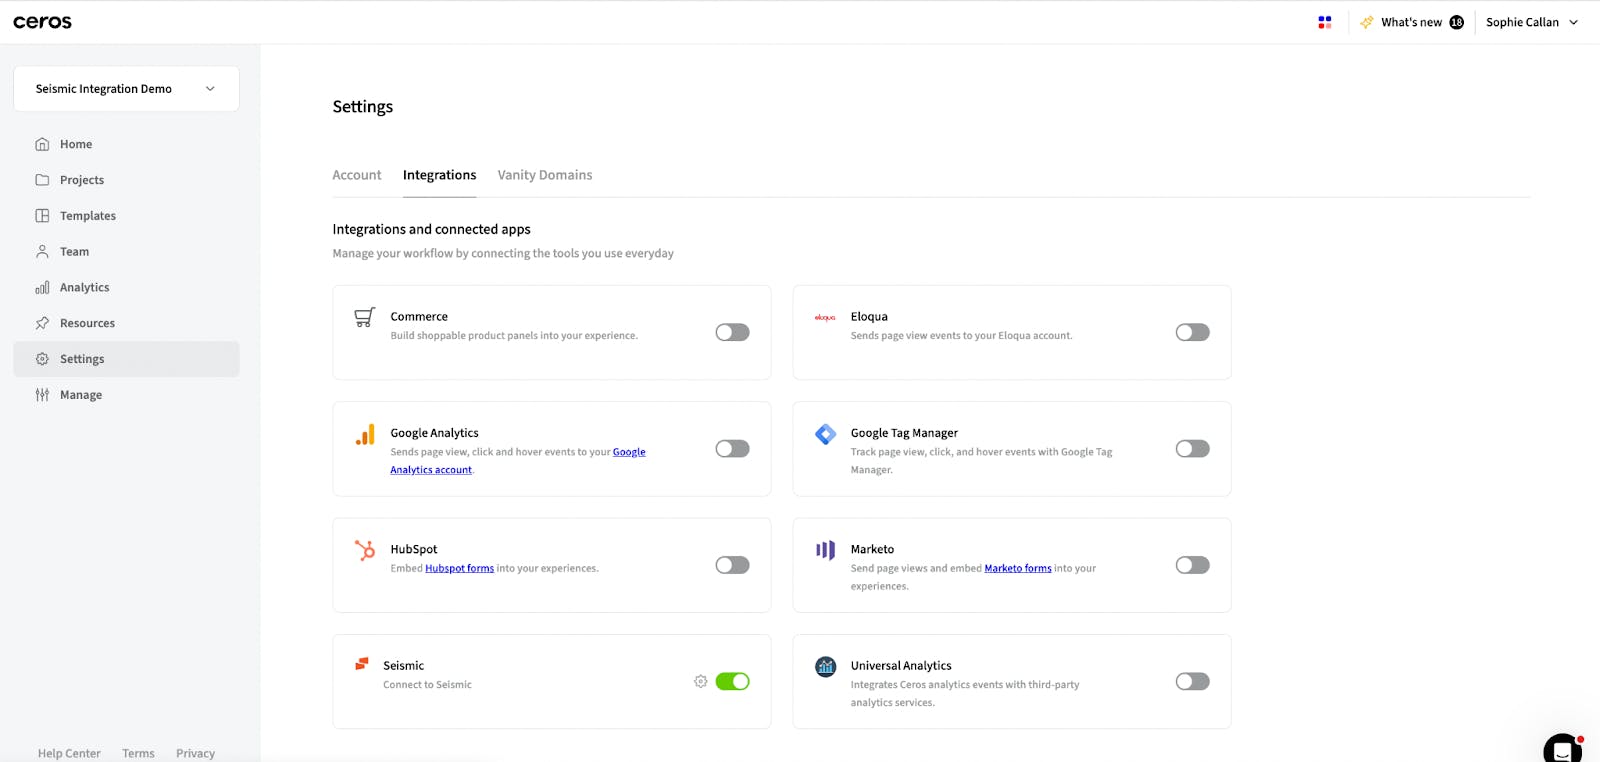Click the colorful apps grid icon
The height and width of the screenshot is (762, 1600).
1325,22
